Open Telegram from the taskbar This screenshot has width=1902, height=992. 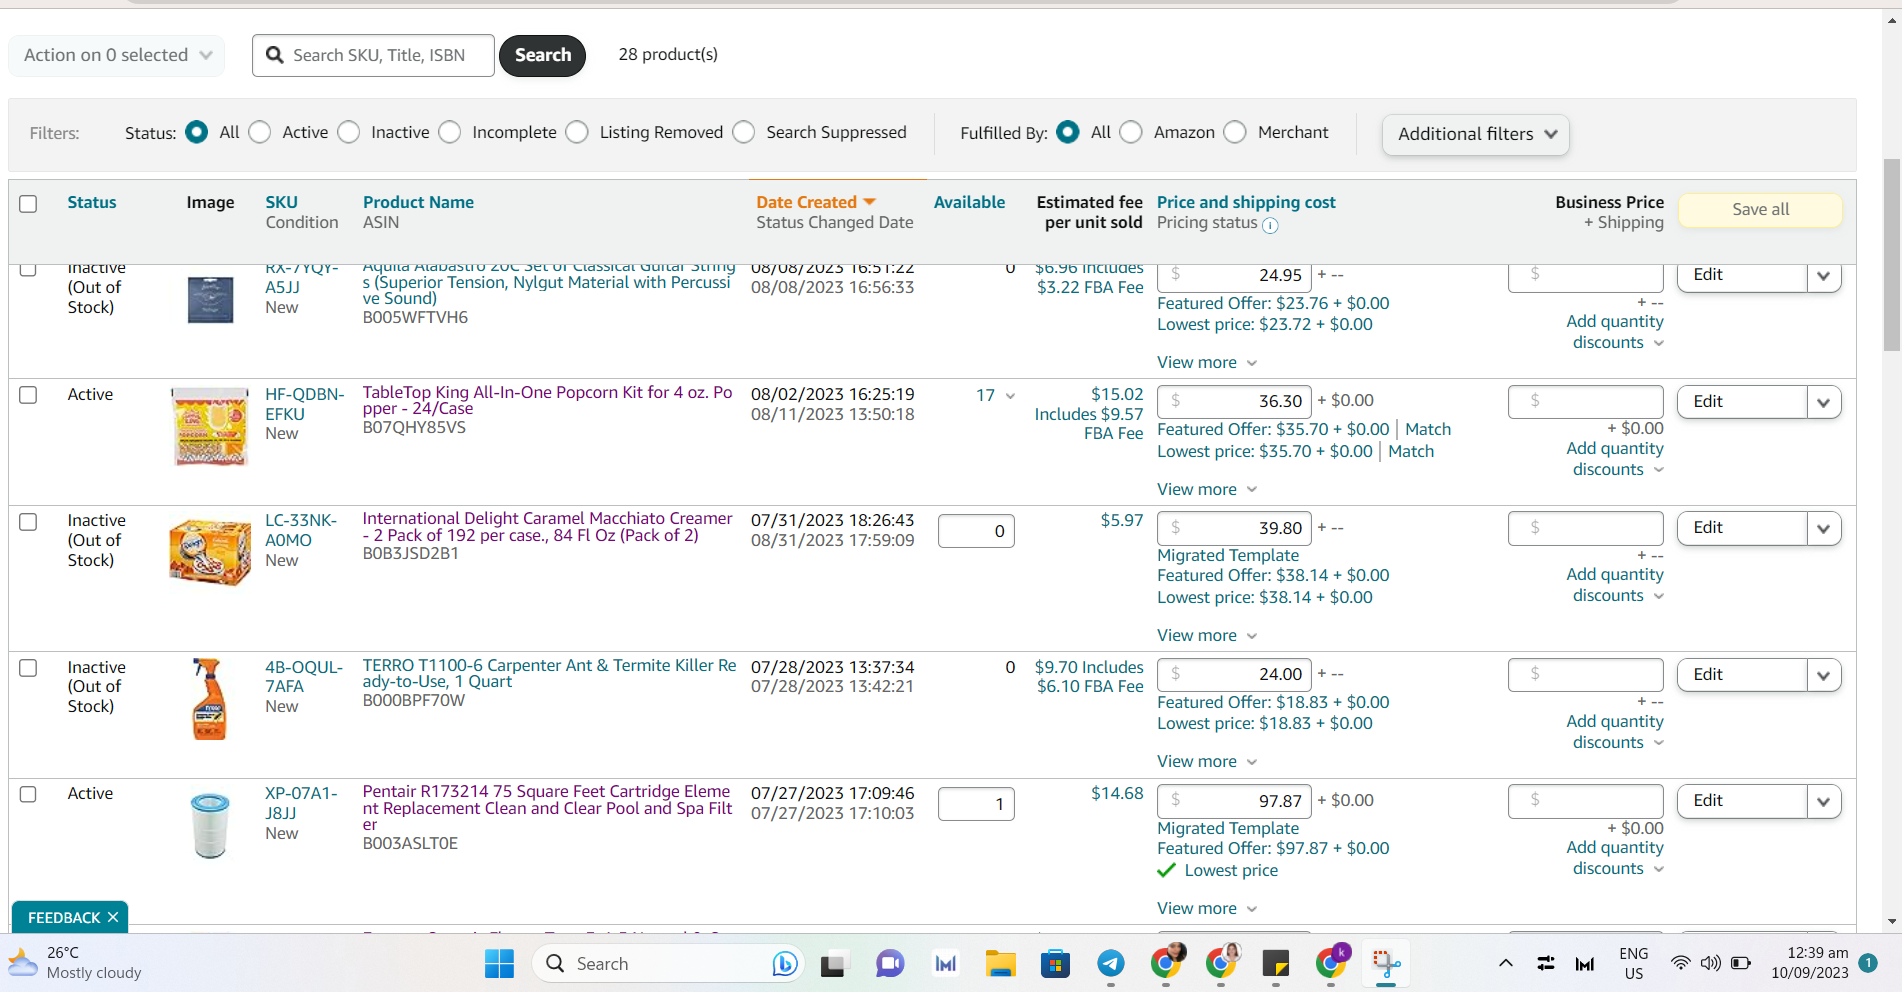click(x=1110, y=963)
